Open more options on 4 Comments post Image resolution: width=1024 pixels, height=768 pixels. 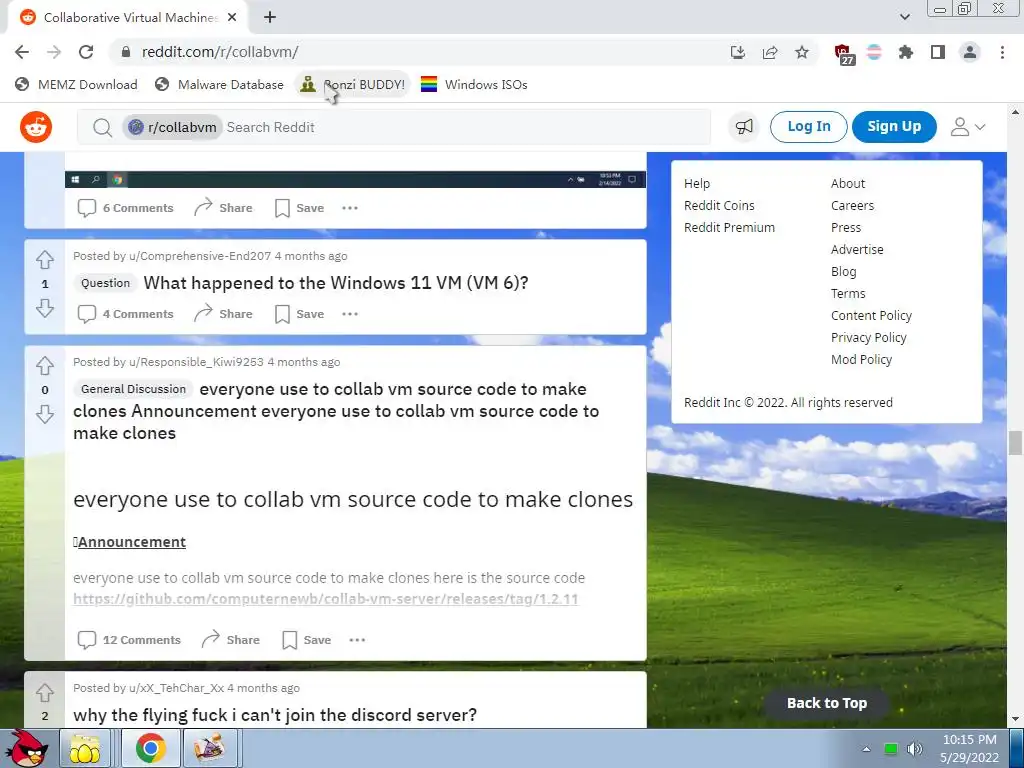(x=350, y=314)
